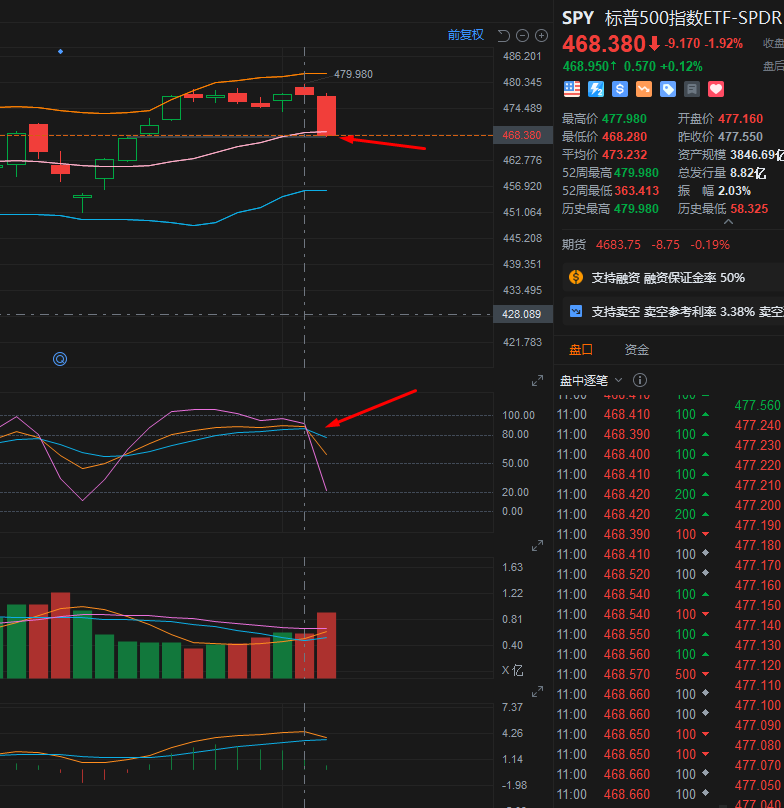Click the gray notes icon
784x808 pixels.
[692, 89]
